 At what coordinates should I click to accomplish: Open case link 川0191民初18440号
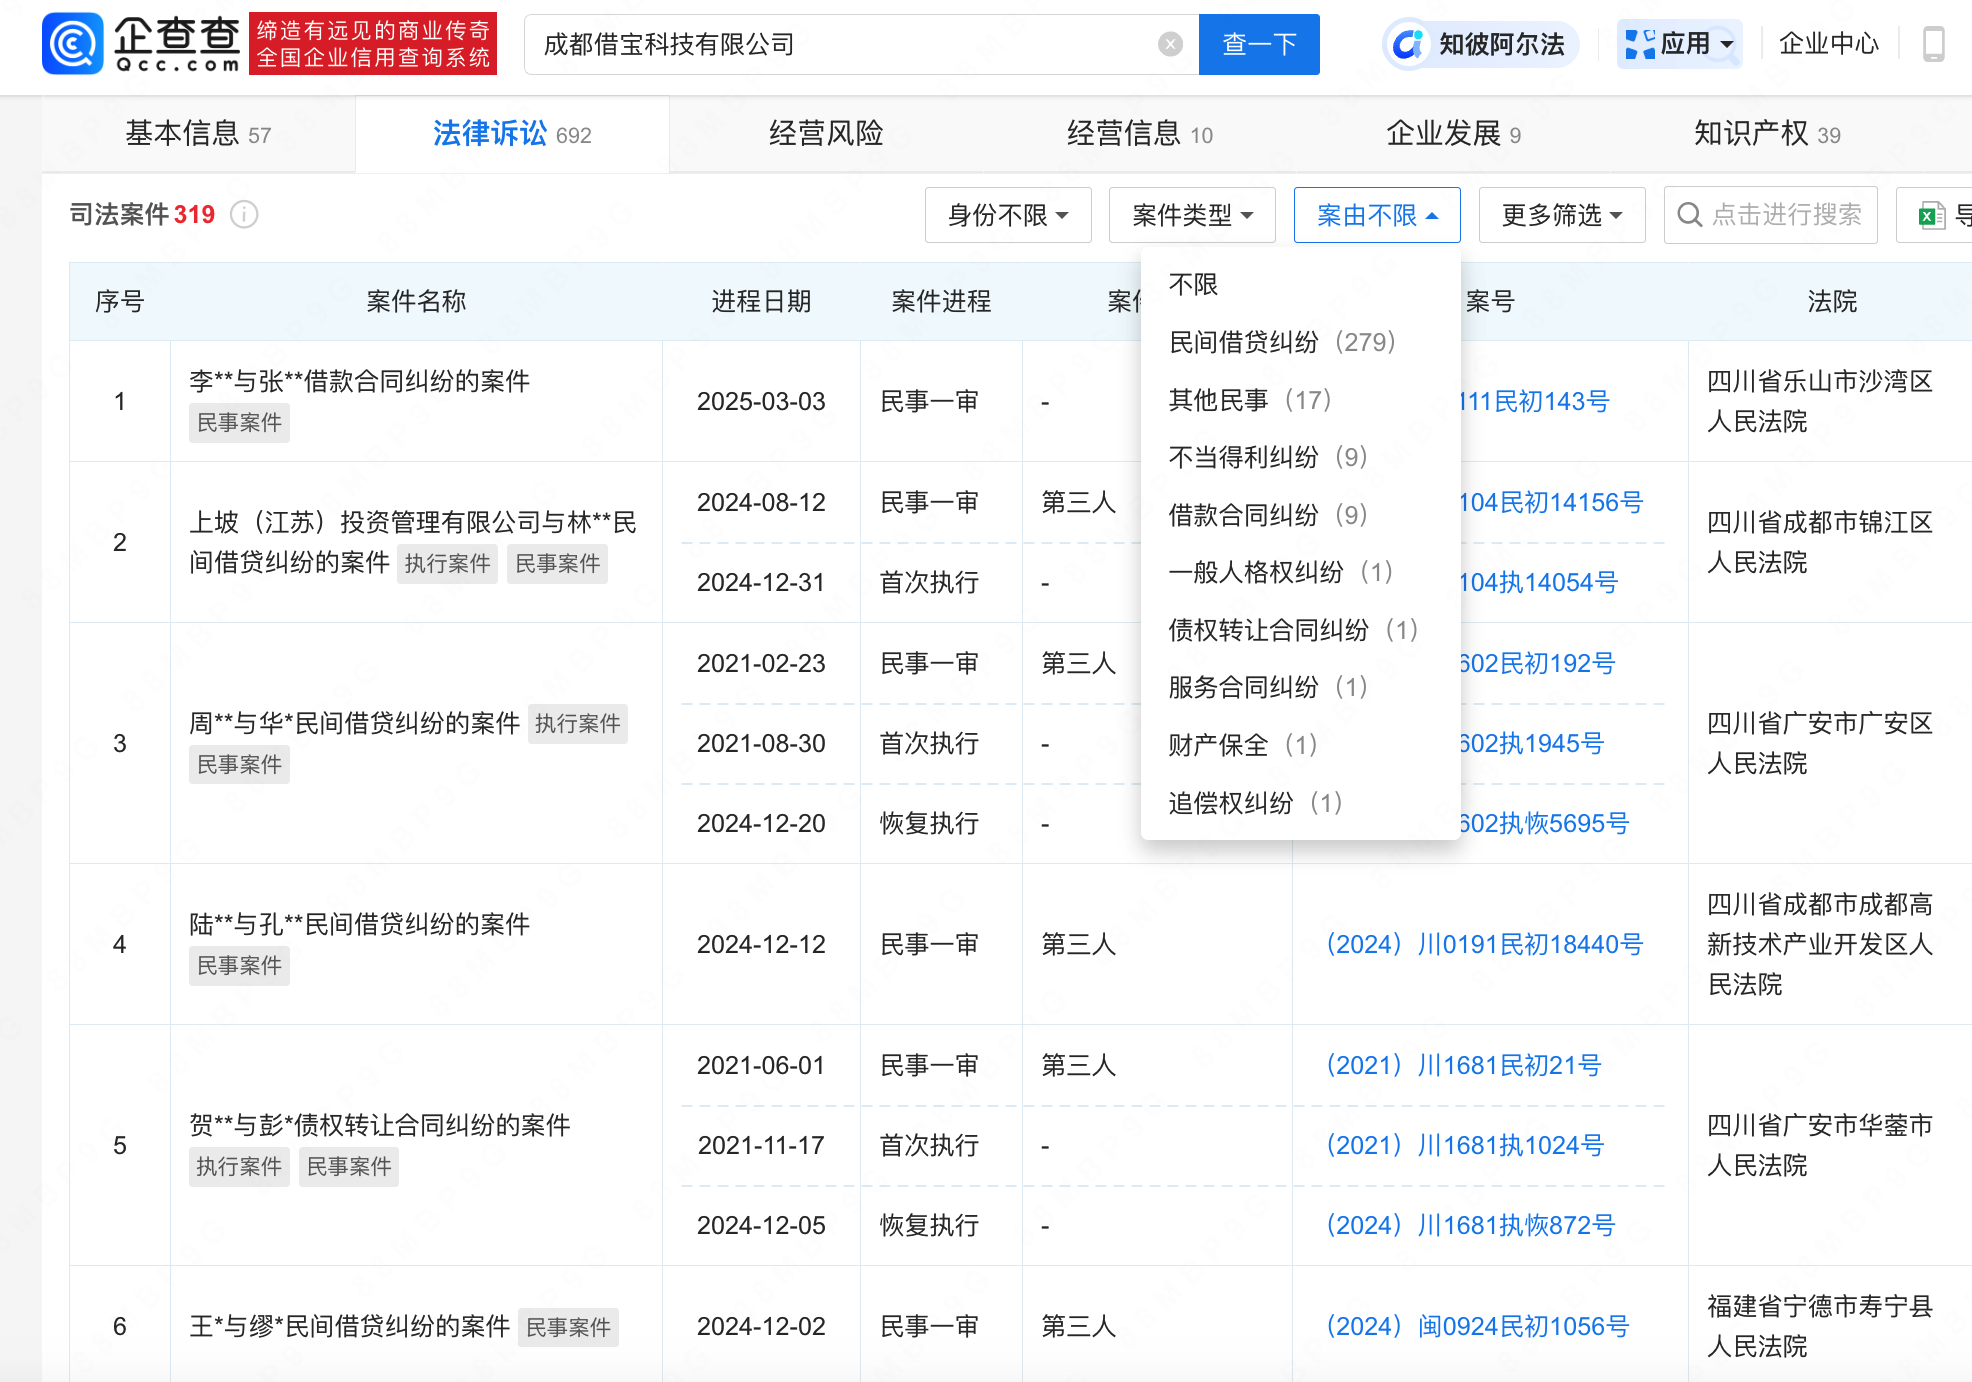[1484, 944]
